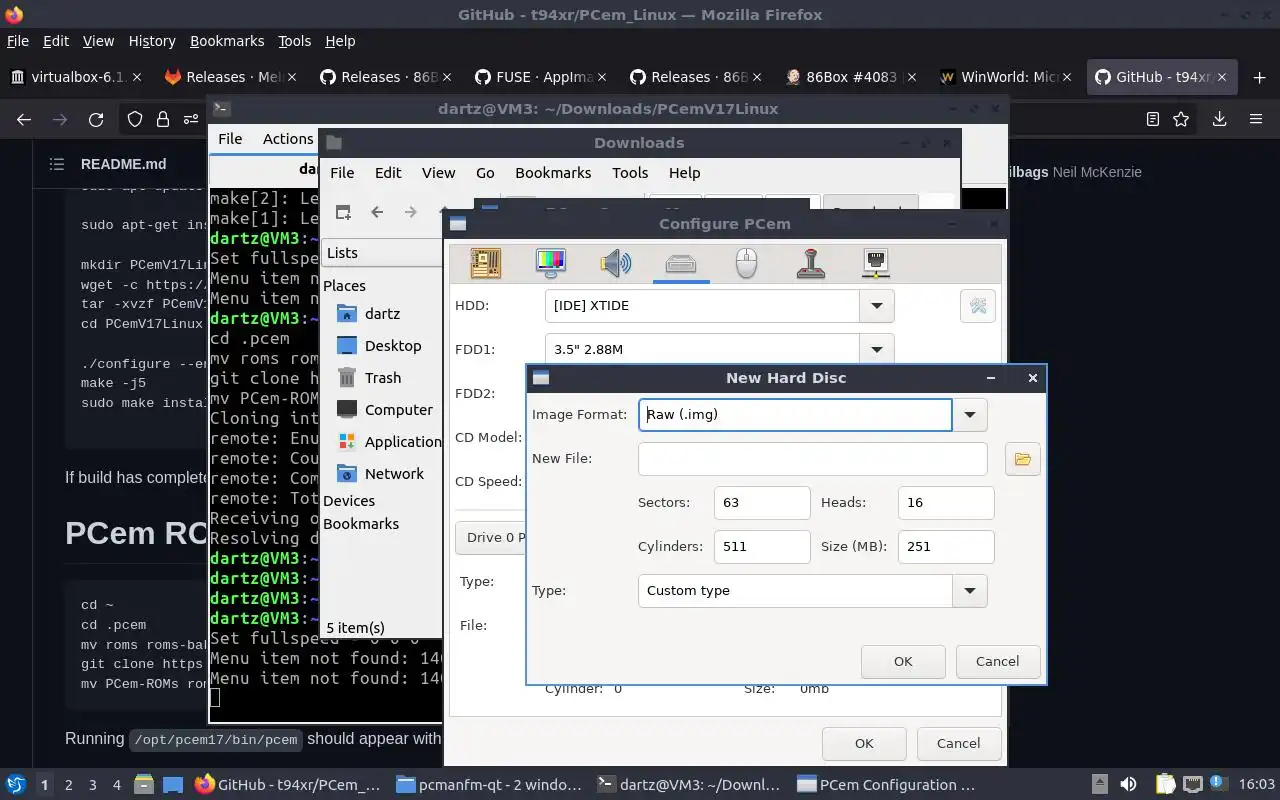
Task: Switch to the 86Box #4083 Firefox tab
Action: pos(851,77)
